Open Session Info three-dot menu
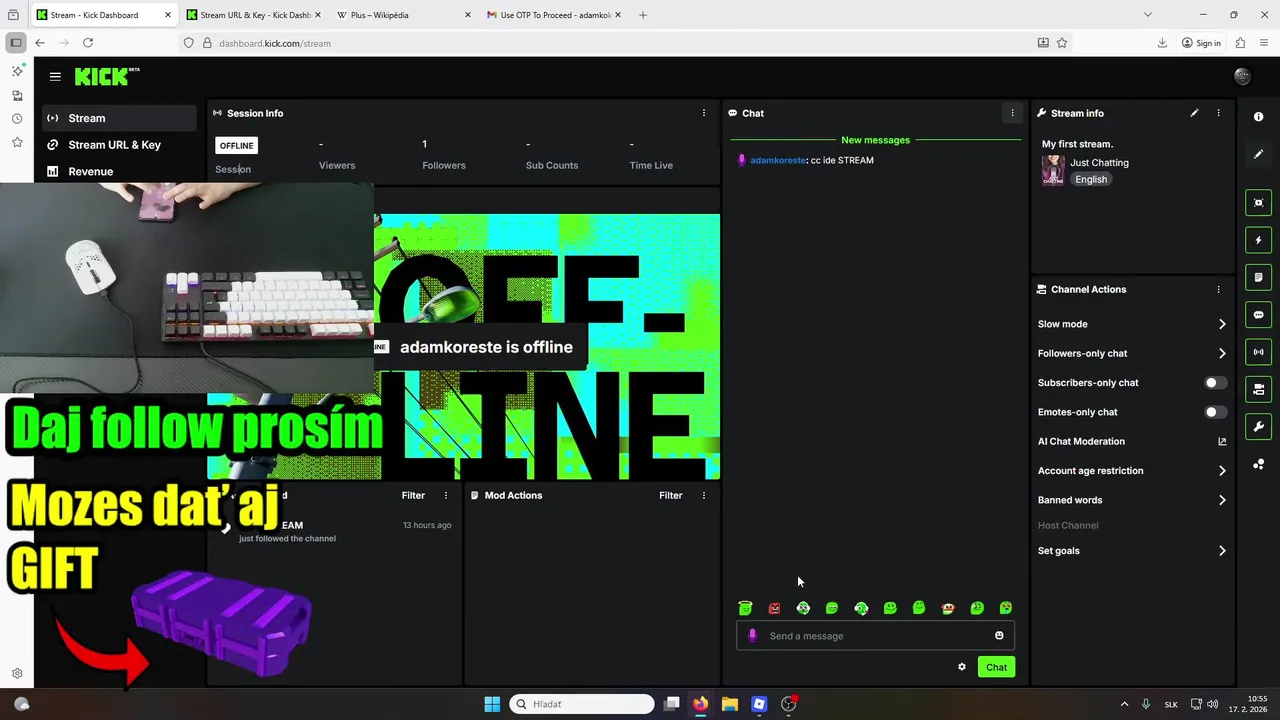This screenshot has height=720, width=1280. [x=704, y=113]
